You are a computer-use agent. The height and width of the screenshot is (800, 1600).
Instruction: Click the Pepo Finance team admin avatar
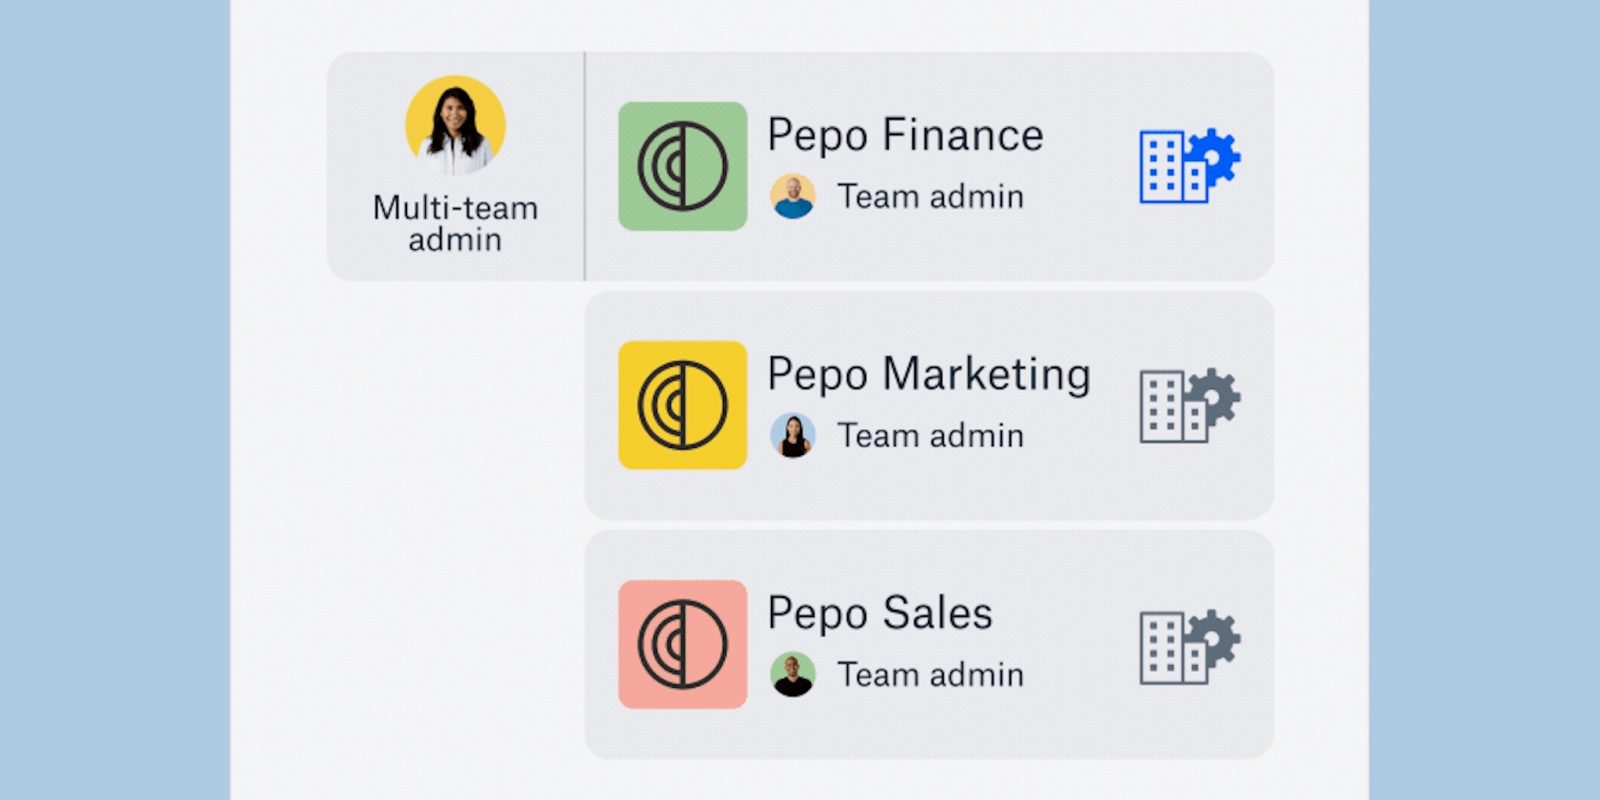[792, 197]
